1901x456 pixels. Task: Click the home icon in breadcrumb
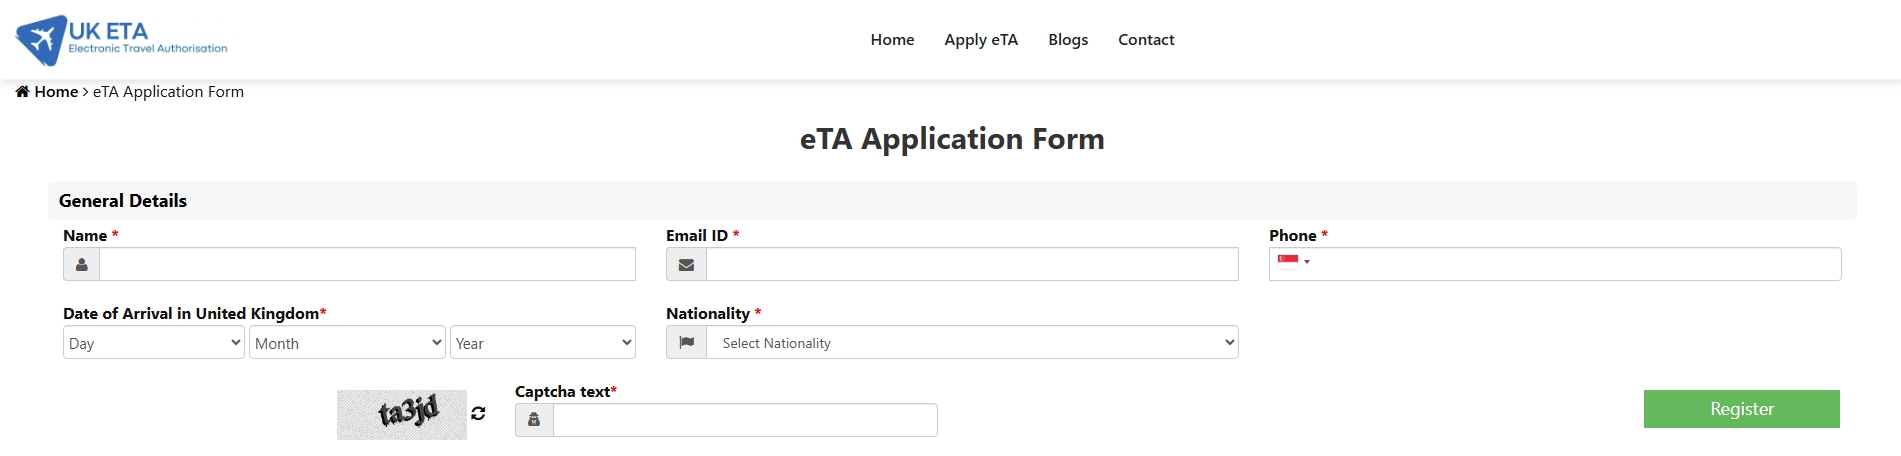[x=22, y=92]
